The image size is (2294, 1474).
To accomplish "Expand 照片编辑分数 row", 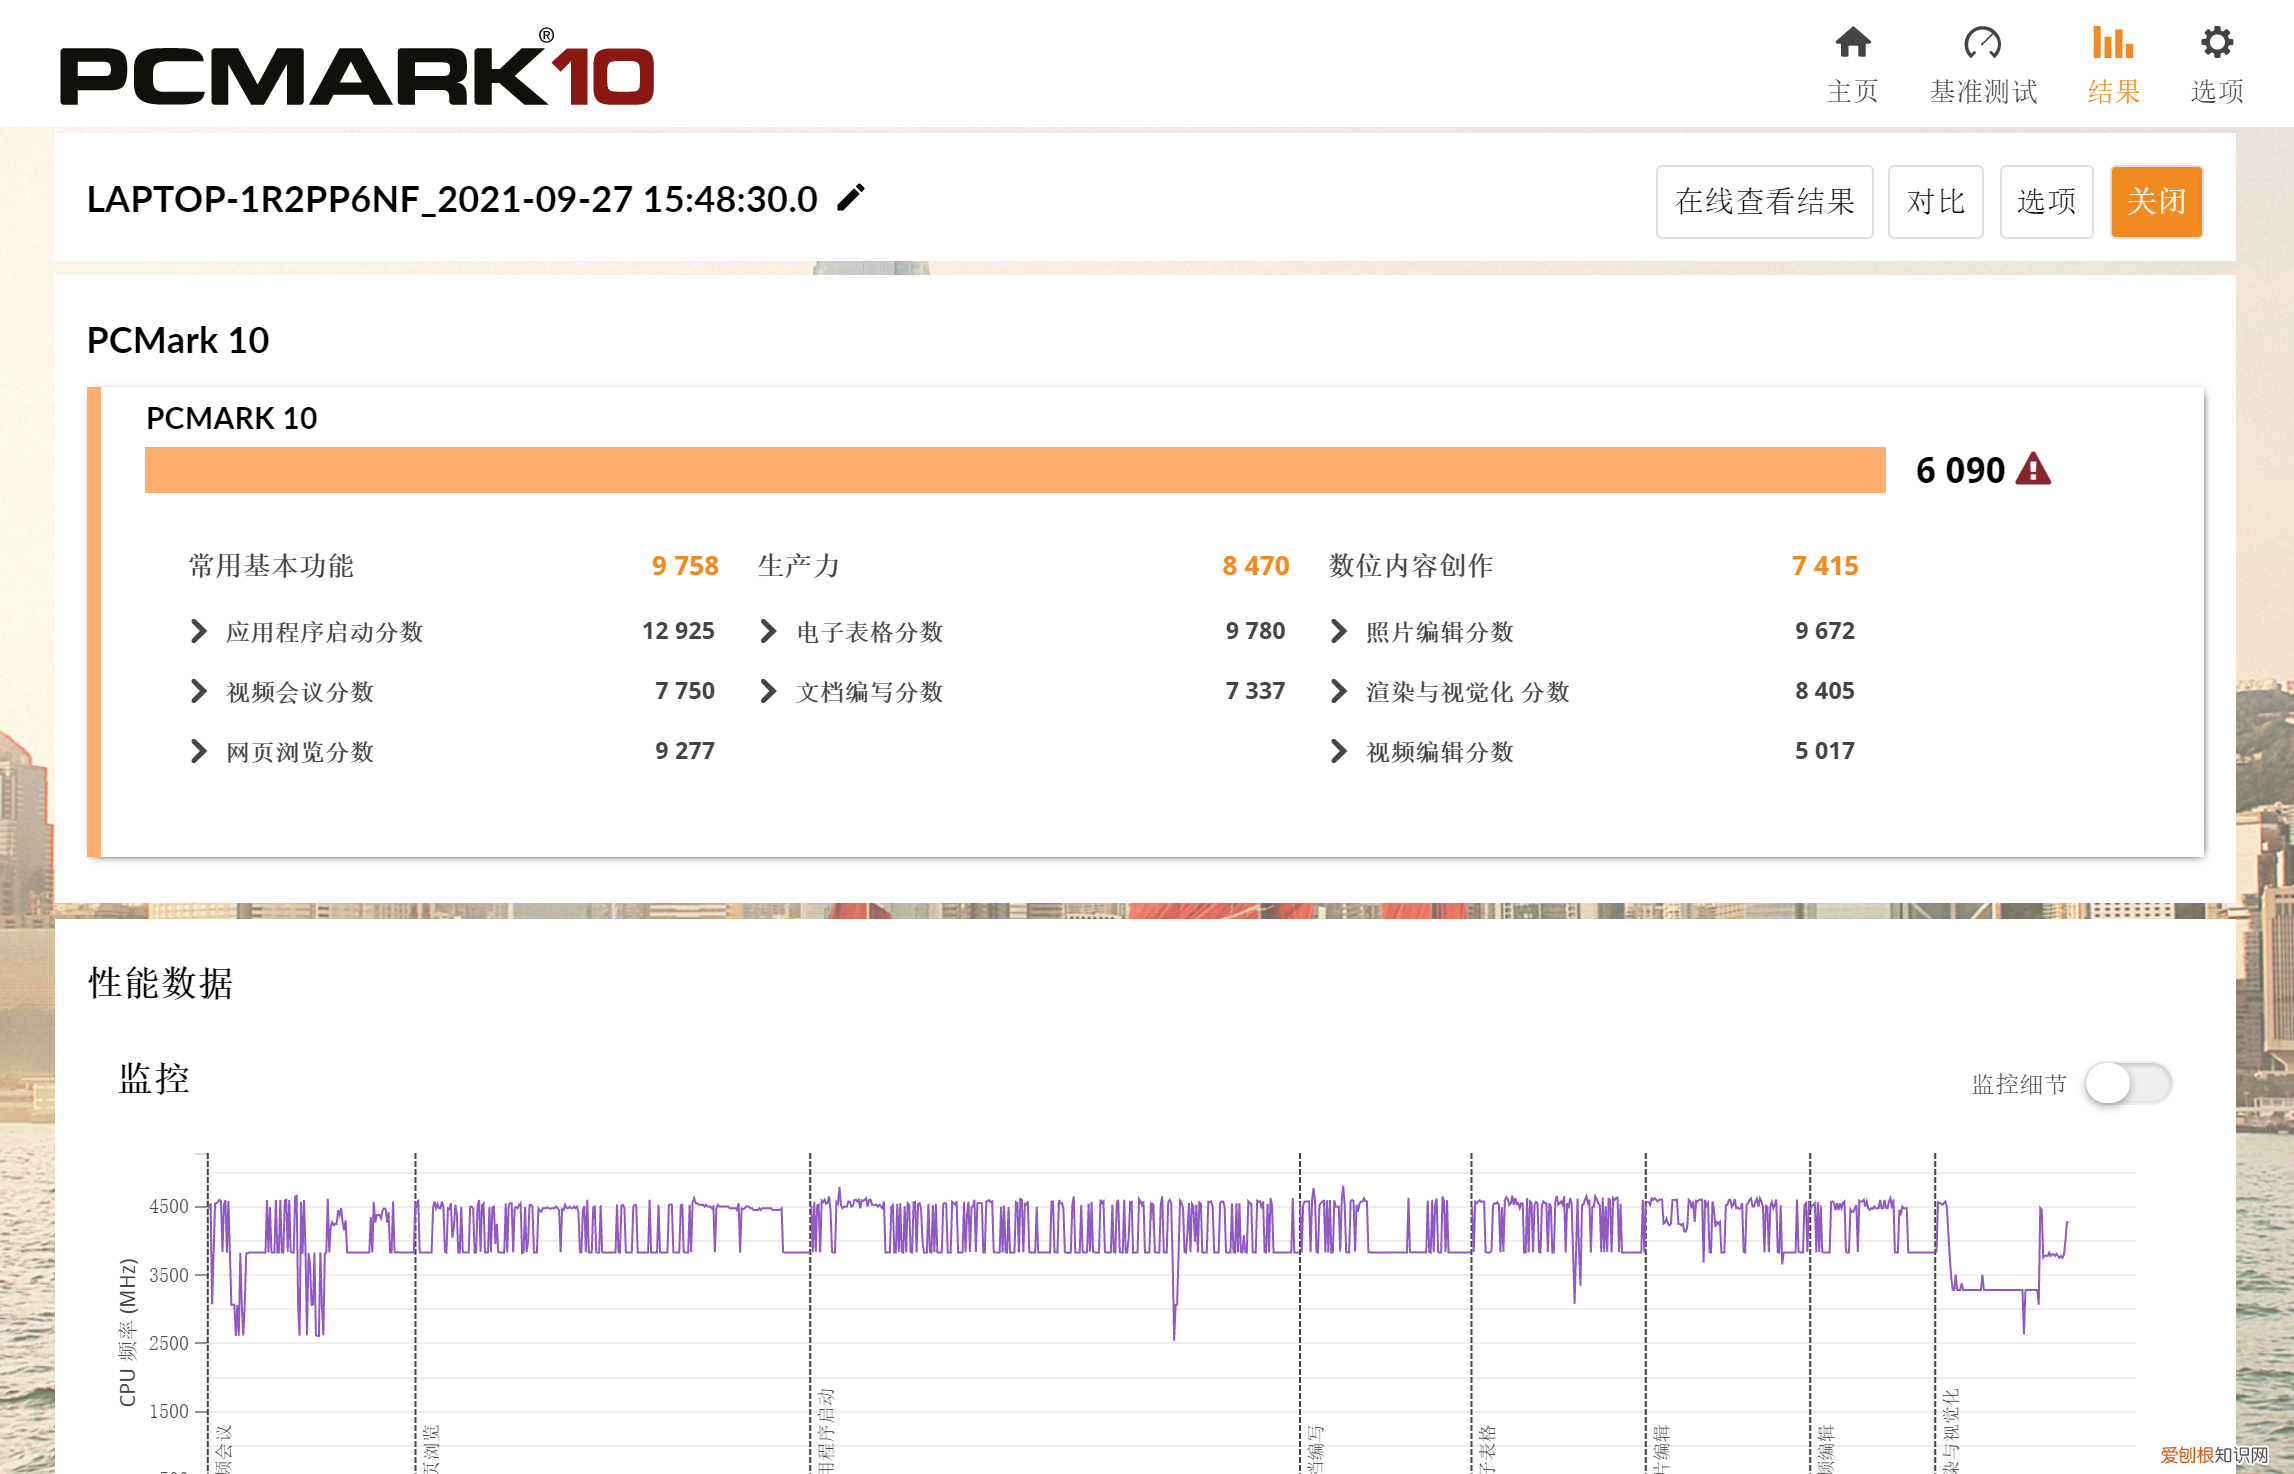I will [x=1339, y=631].
